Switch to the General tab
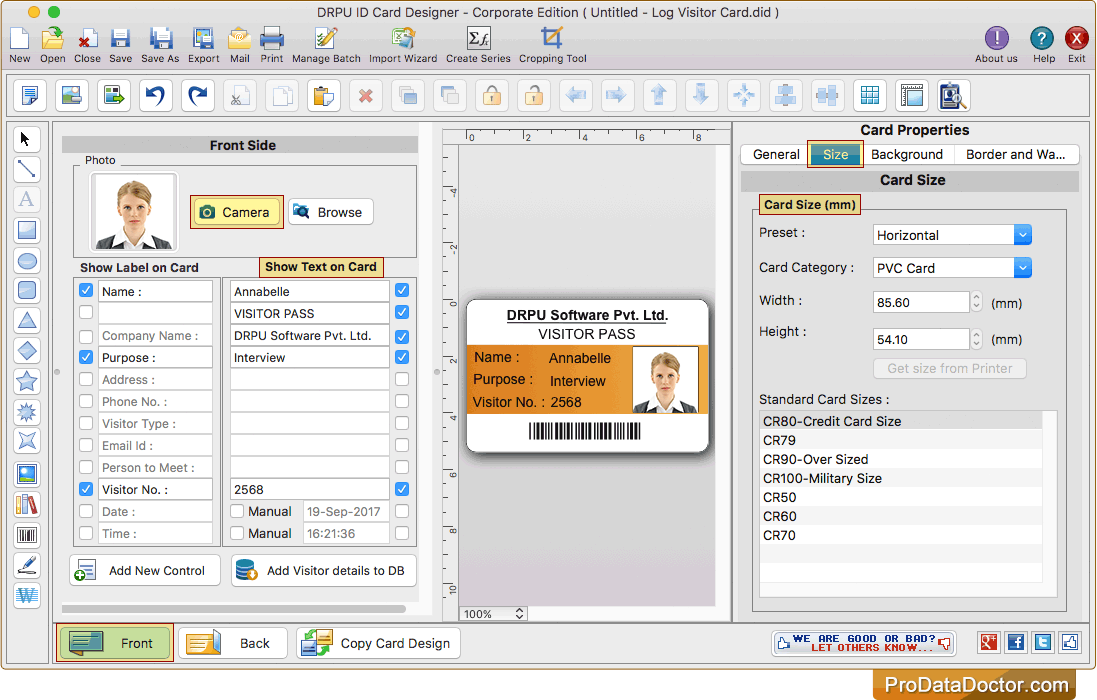1097x700 pixels. point(776,155)
